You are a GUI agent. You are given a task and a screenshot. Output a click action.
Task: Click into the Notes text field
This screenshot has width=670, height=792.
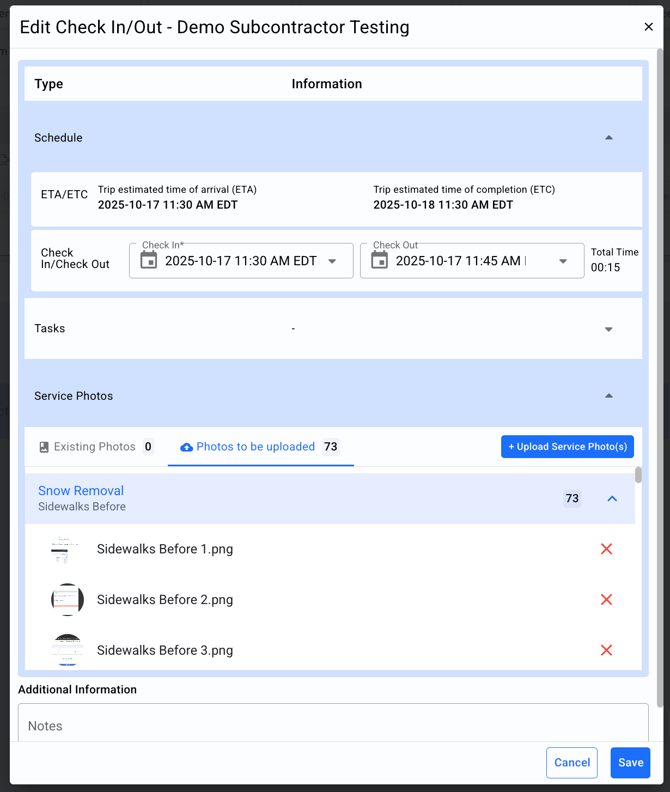pos(333,725)
